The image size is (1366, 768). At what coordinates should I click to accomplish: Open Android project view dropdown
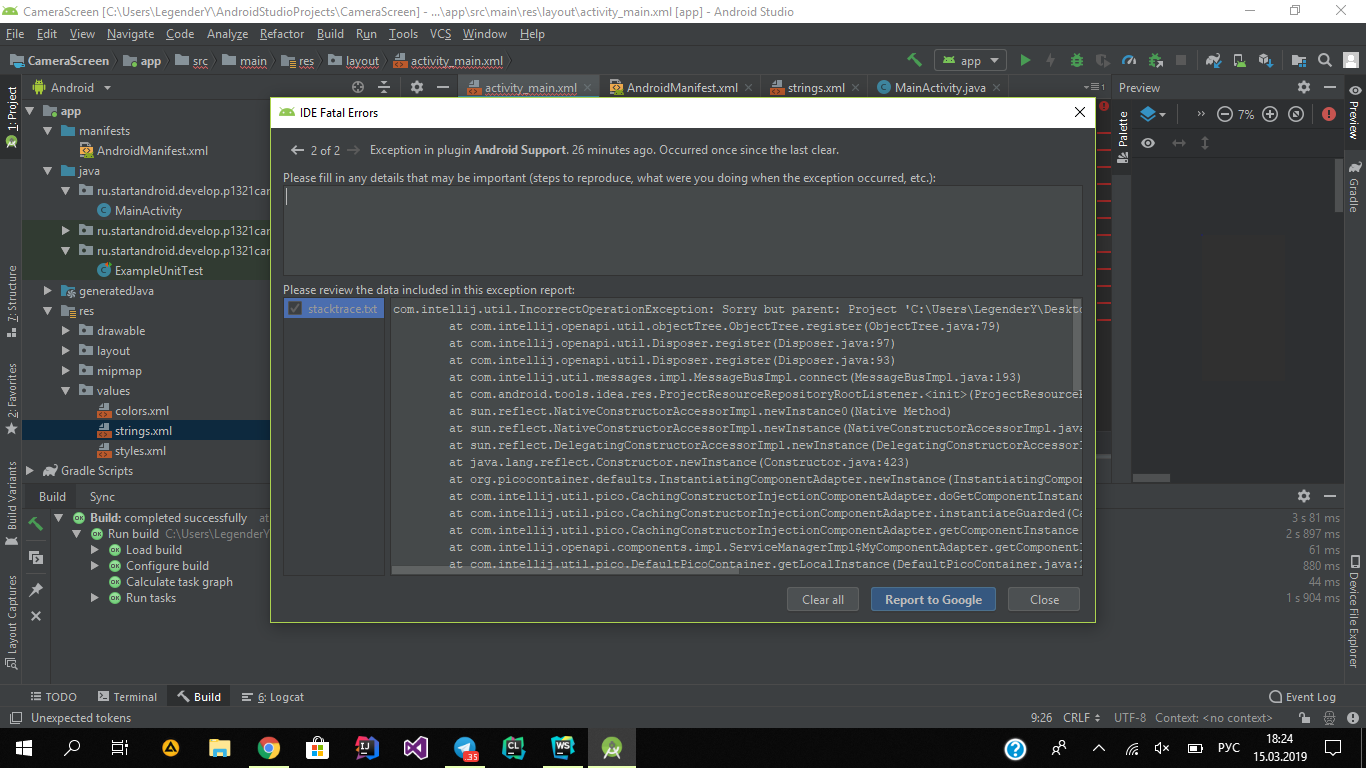point(70,87)
